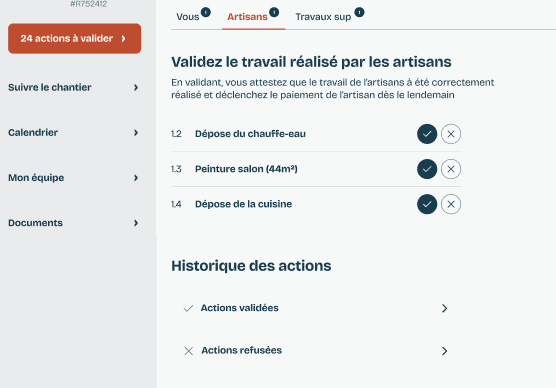This screenshot has width=556, height=388.
Task: Validate the Dépose du chauffe-eau task
Action: (x=427, y=134)
